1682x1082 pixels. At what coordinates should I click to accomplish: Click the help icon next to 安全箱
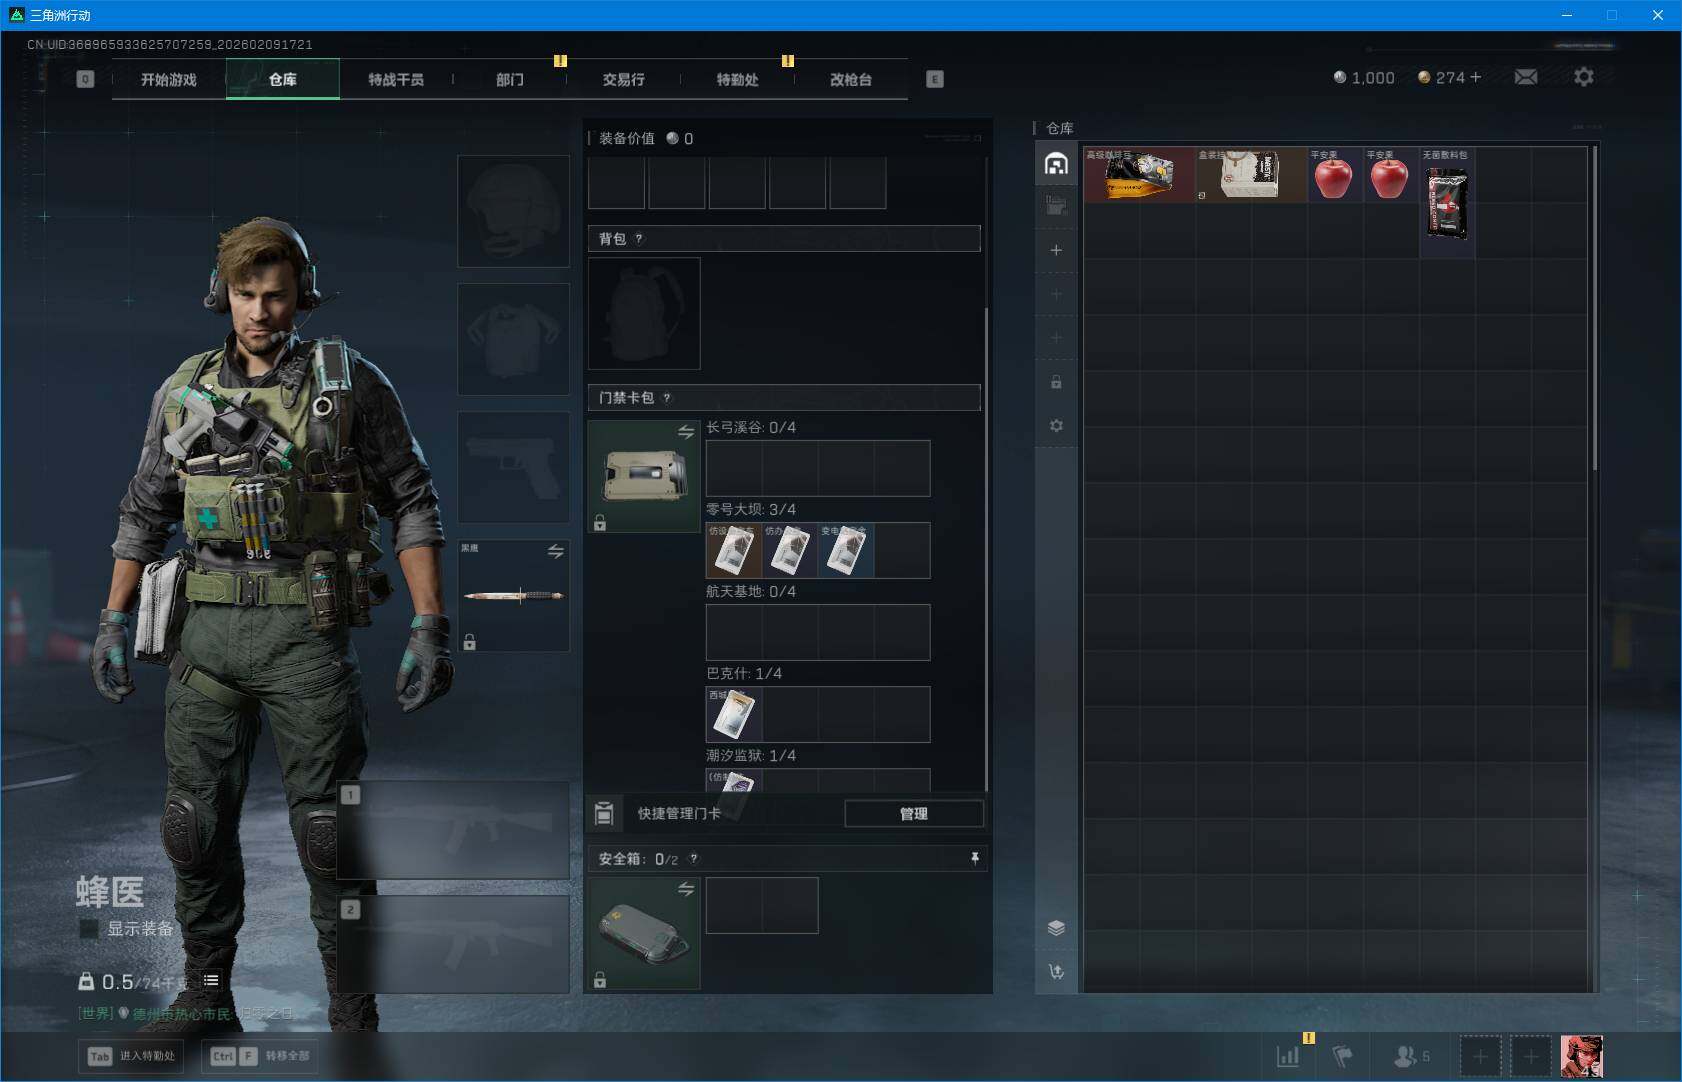click(x=694, y=859)
